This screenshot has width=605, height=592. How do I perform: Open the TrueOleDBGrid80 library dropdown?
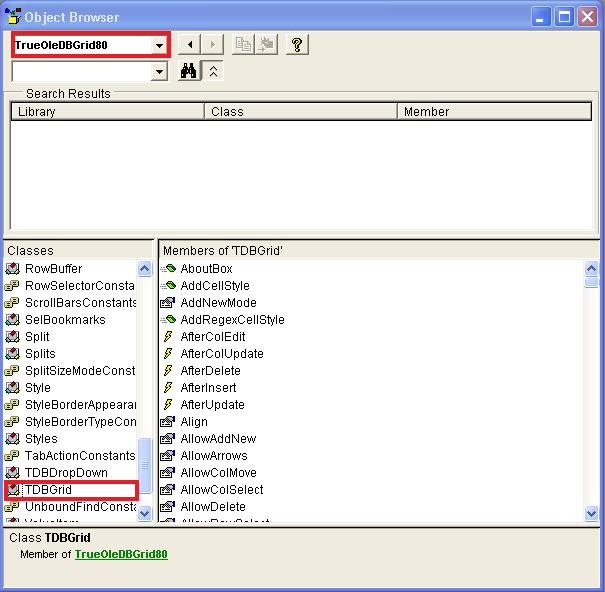click(x=160, y=45)
